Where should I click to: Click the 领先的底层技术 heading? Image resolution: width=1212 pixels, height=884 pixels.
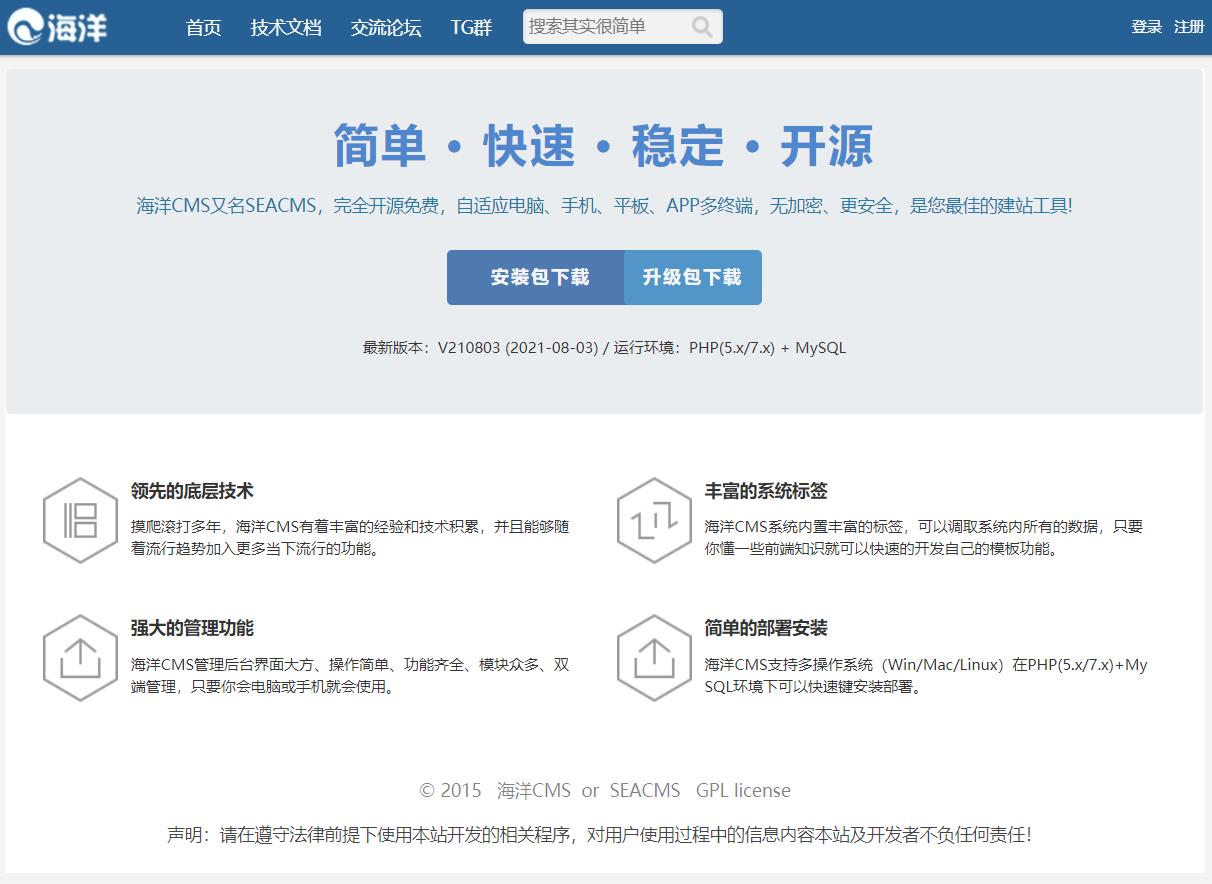pyautogui.click(x=192, y=491)
